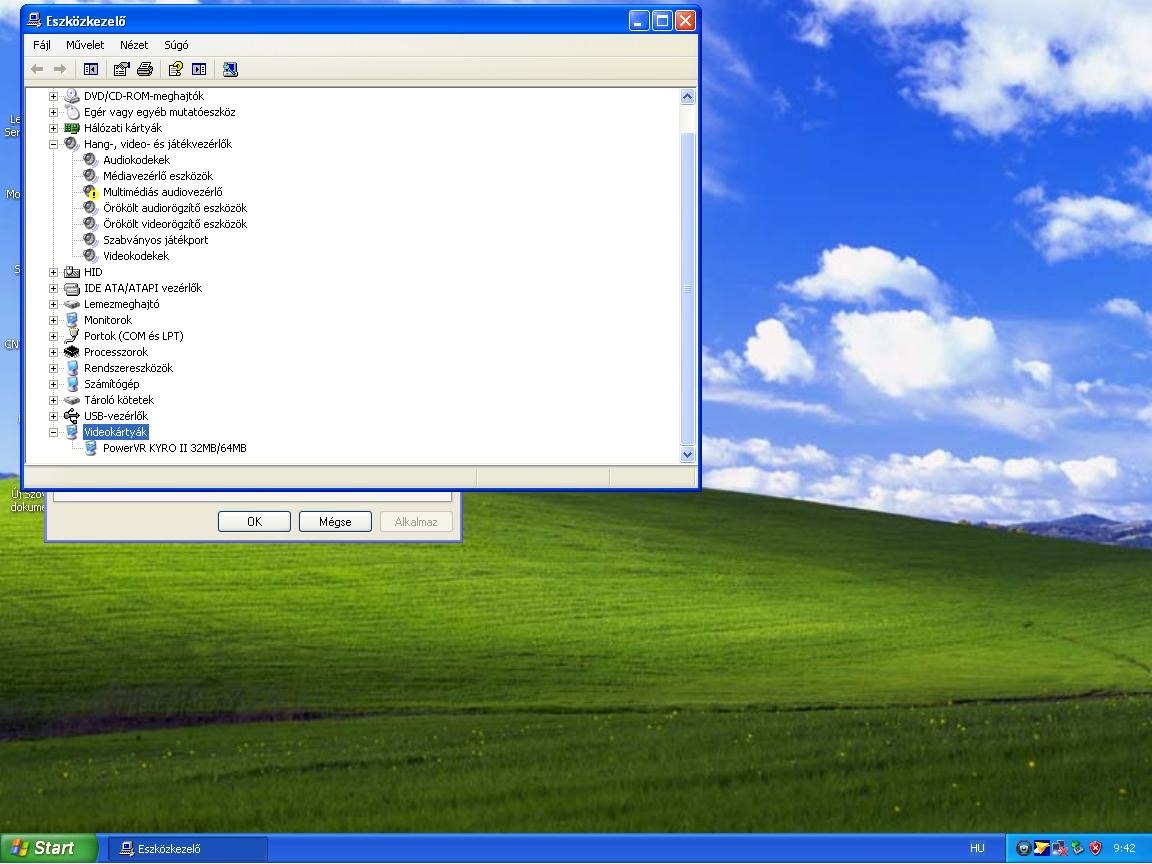Viewport: 1152px width, 864px height.
Task: Click the disconnected network tray icon
Action: point(1059,849)
